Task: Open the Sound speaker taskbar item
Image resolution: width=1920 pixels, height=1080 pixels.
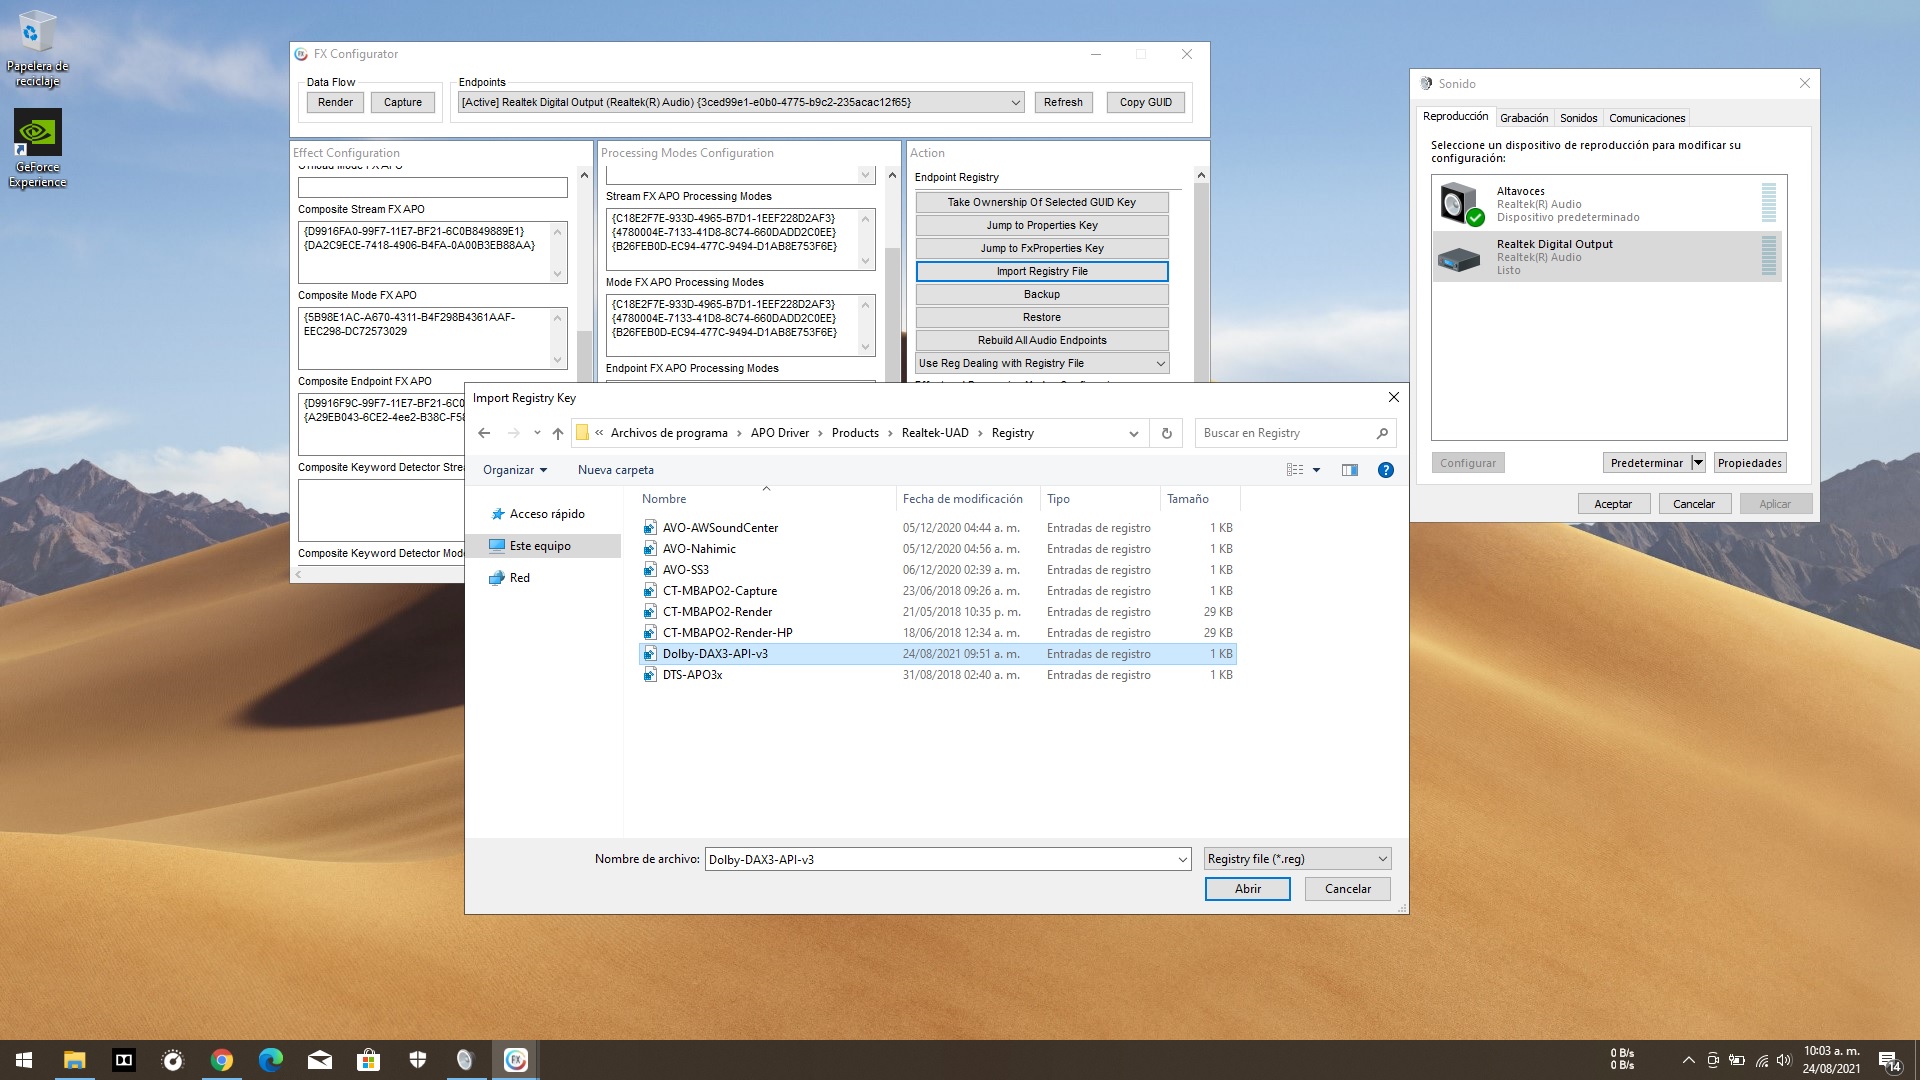Action: [465, 1060]
